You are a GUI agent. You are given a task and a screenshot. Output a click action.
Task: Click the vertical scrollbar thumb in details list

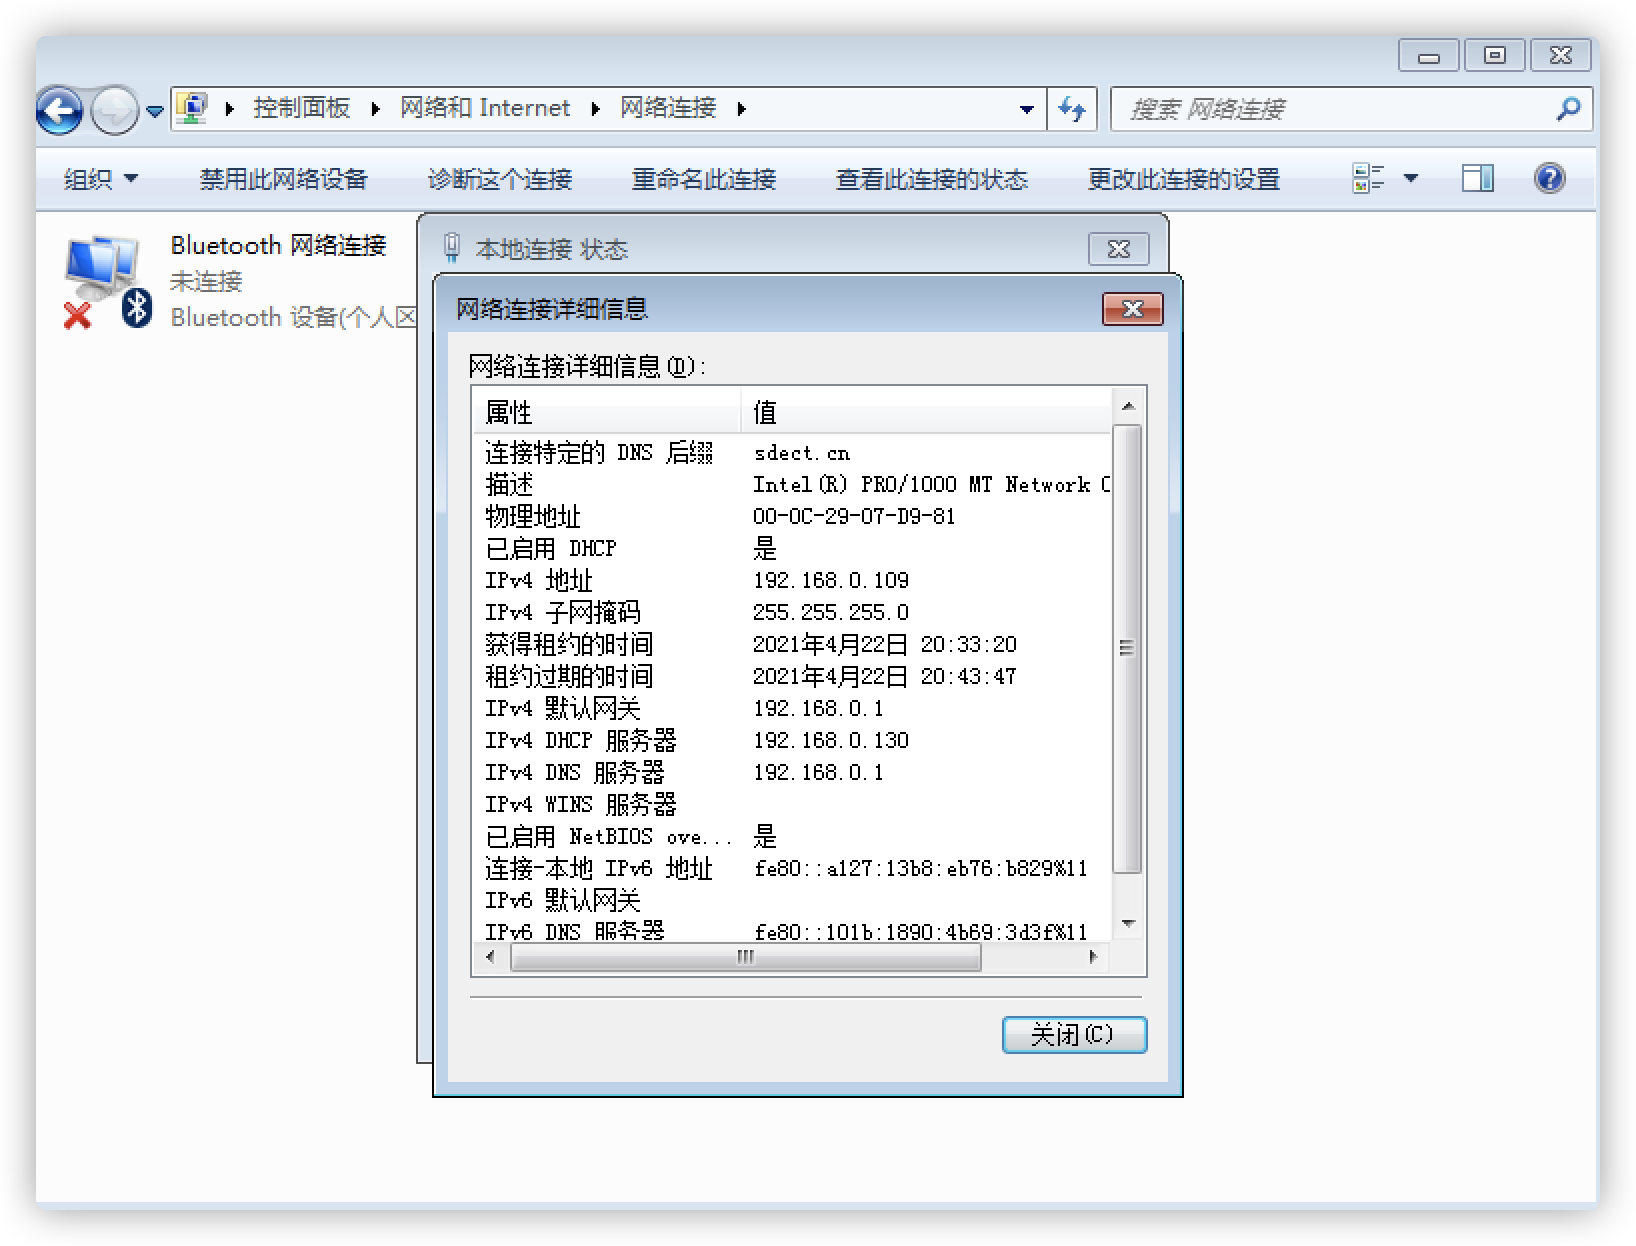1128,648
